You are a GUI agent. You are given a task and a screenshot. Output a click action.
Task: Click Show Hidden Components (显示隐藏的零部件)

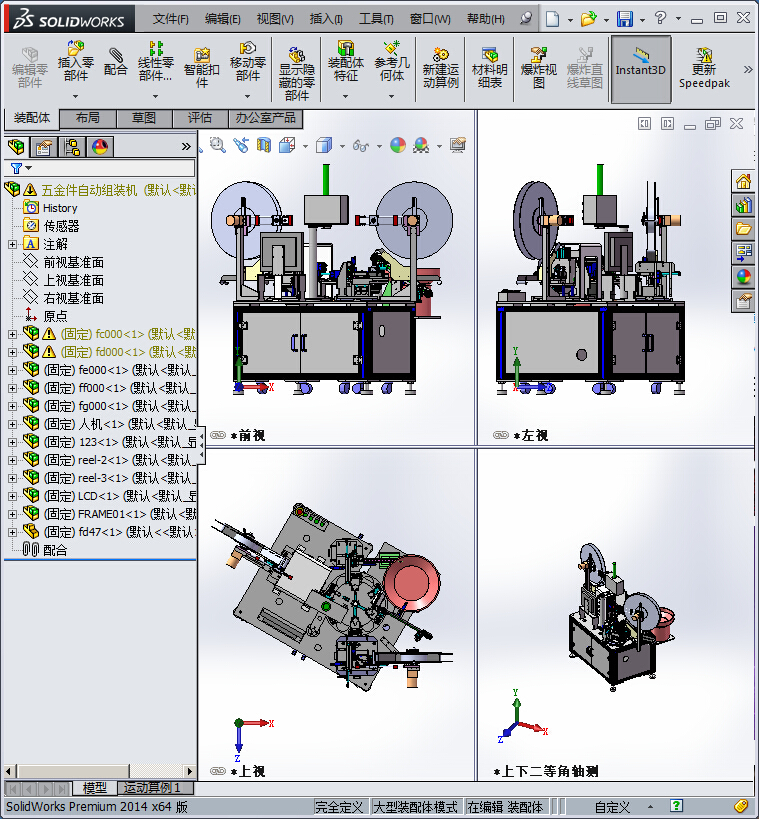[297, 74]
